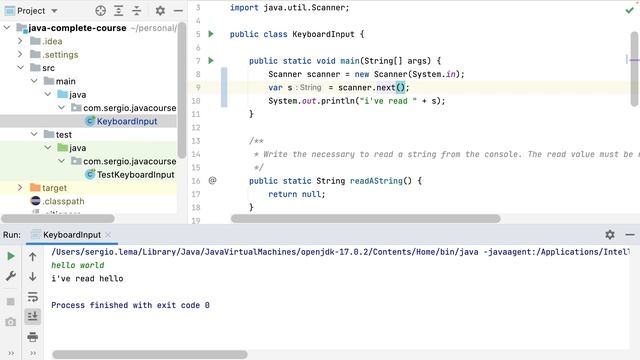Click the 'hello world' input line in console
Viewport: 640px width, 360px height.
pos(78,265)
